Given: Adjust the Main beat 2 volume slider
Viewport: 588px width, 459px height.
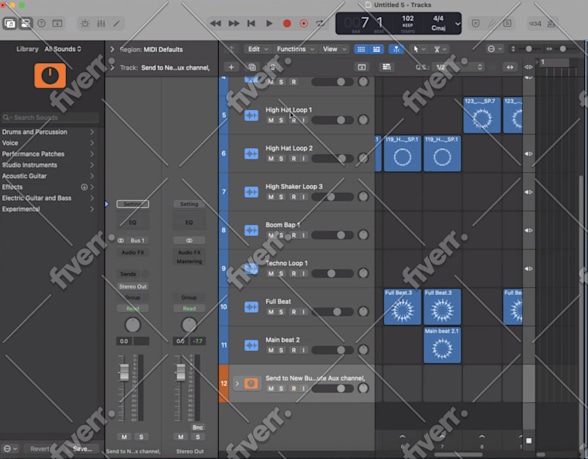Looking at the screenshot, I should click(x=333, y=350).
